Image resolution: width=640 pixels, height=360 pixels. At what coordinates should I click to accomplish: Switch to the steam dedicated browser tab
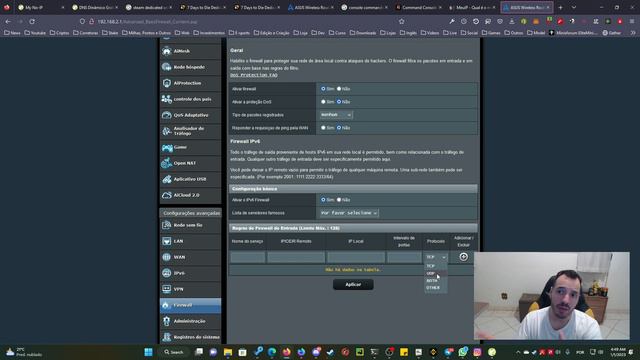tap(148, 7)
